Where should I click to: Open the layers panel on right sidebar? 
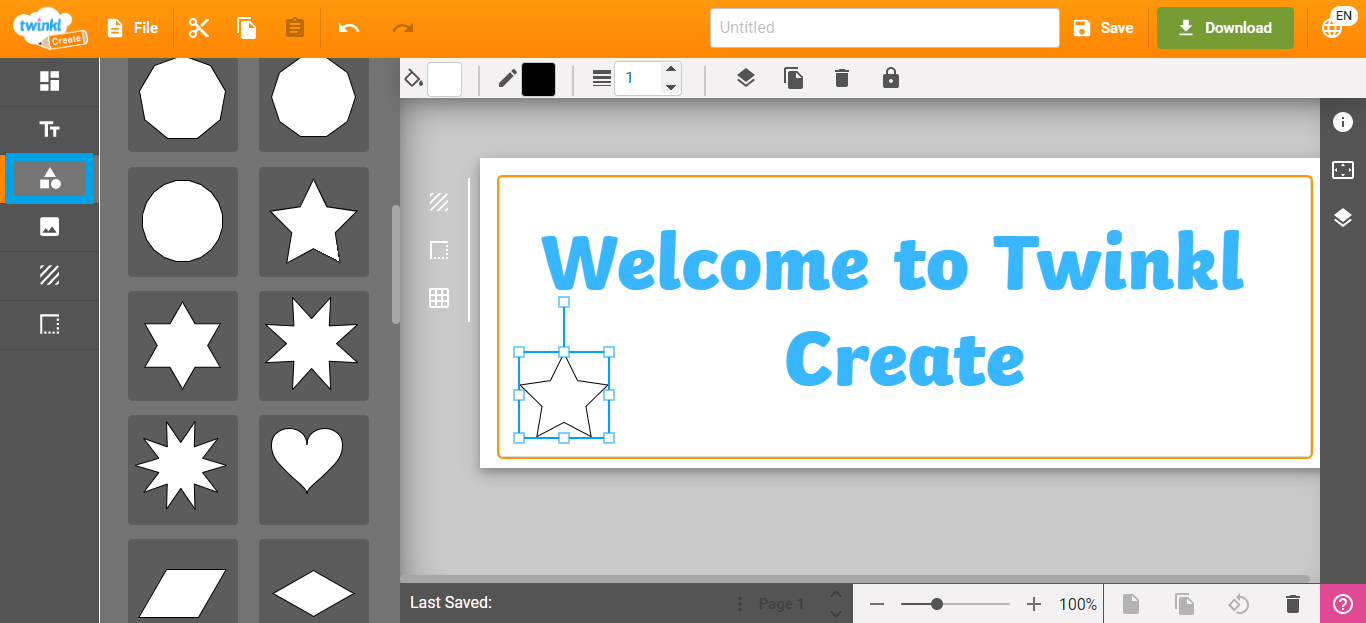[1343, 218]
